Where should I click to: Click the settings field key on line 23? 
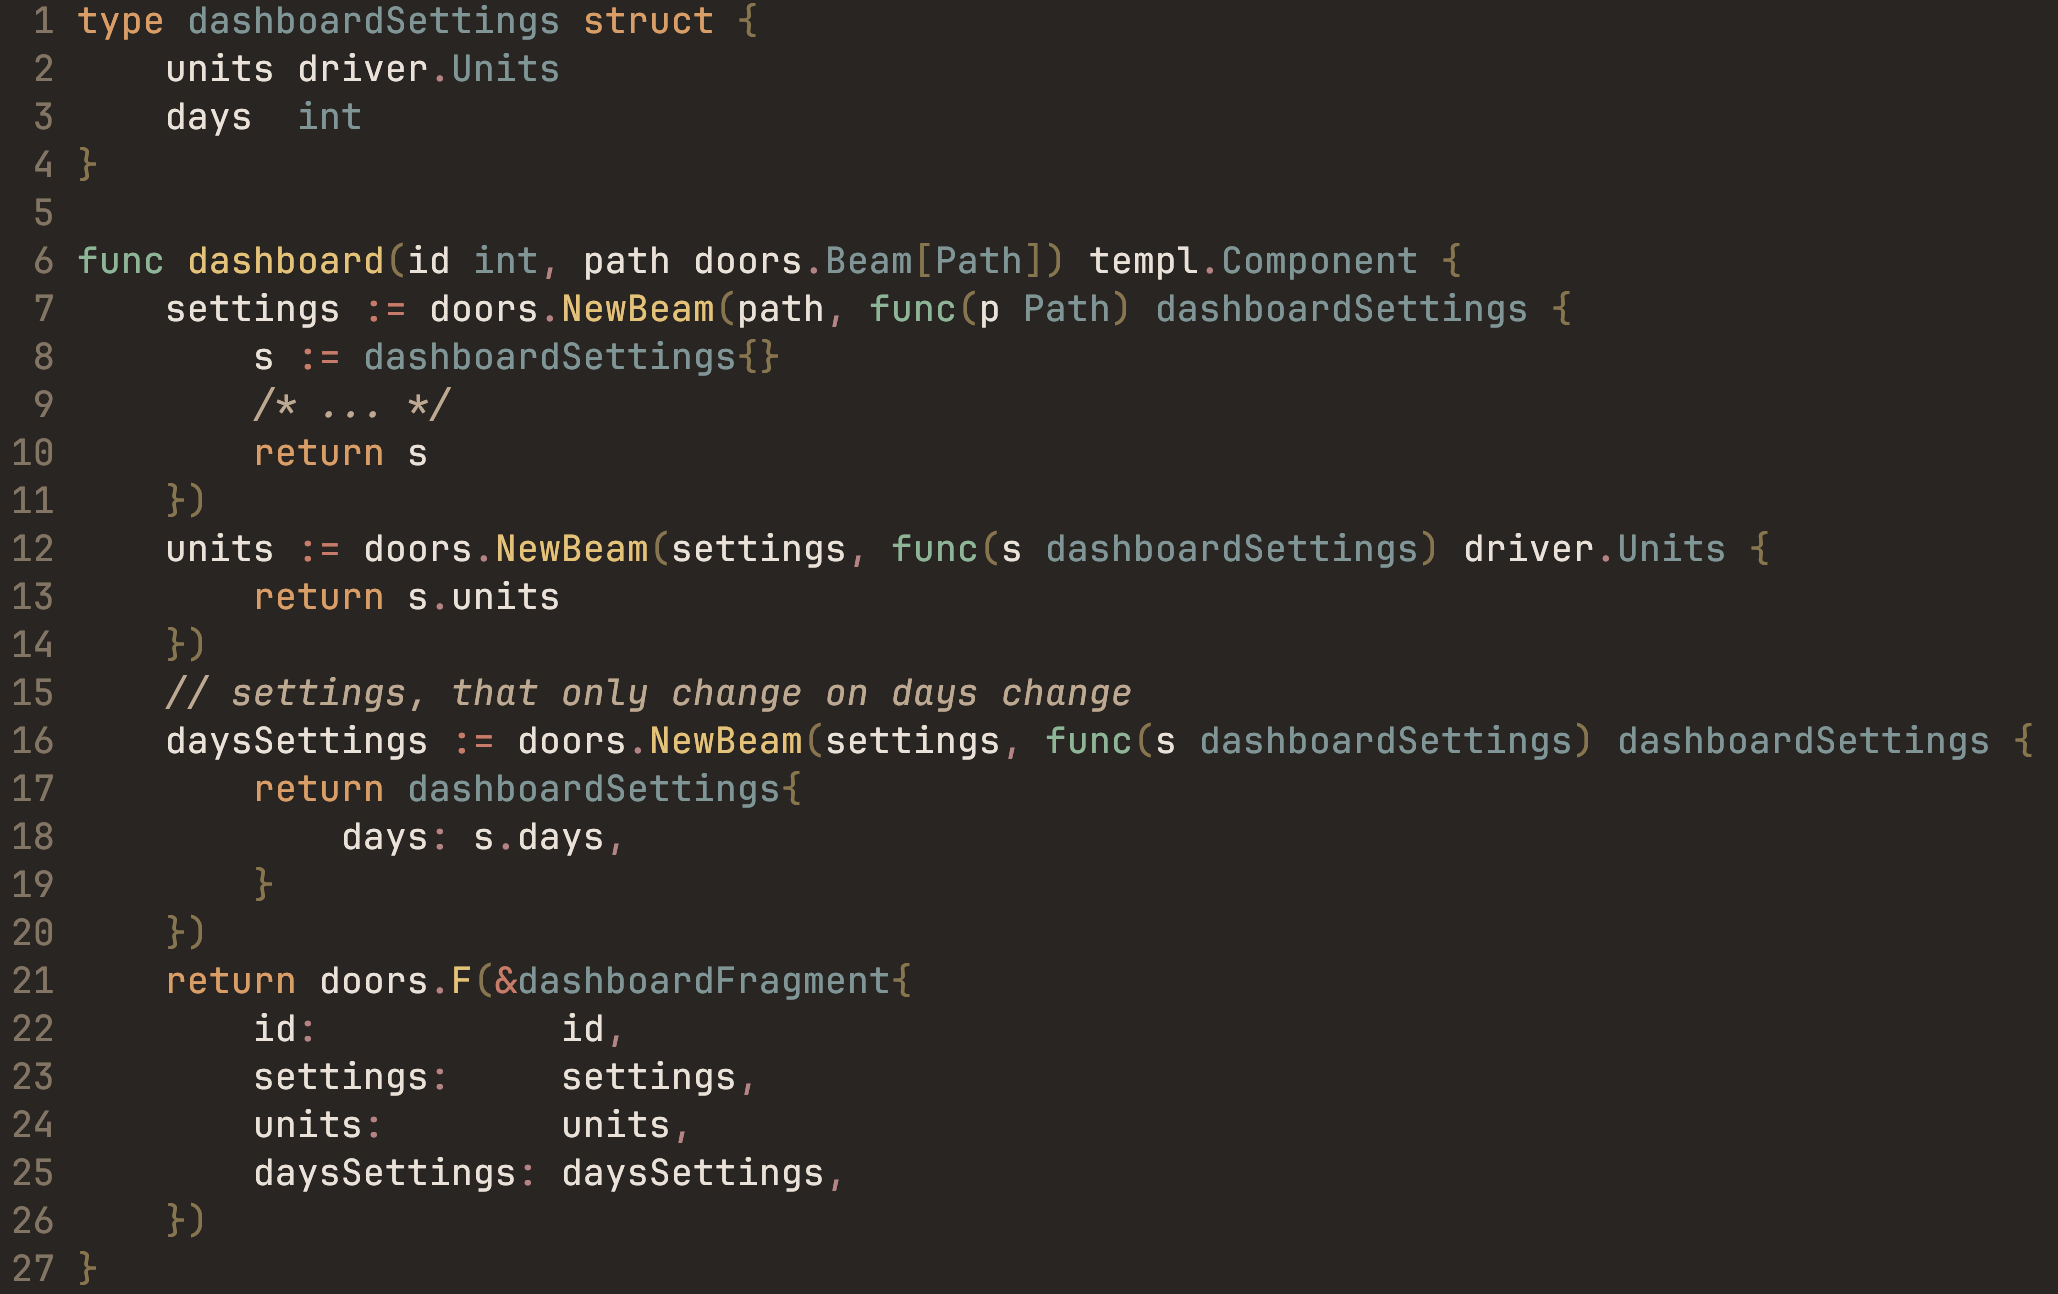(x=340, y=1077)
